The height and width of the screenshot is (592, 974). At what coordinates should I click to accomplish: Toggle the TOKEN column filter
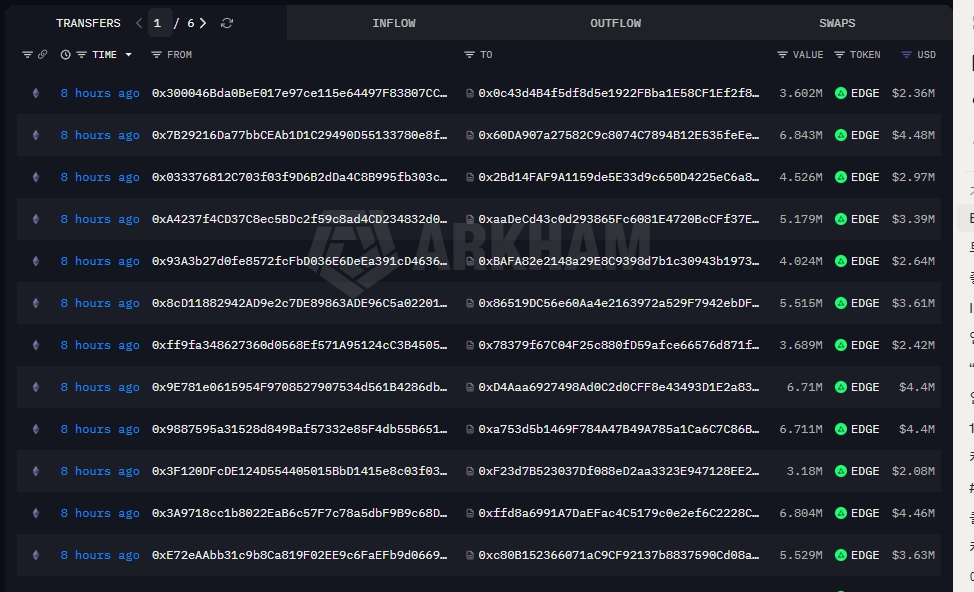tap(839, 55)
